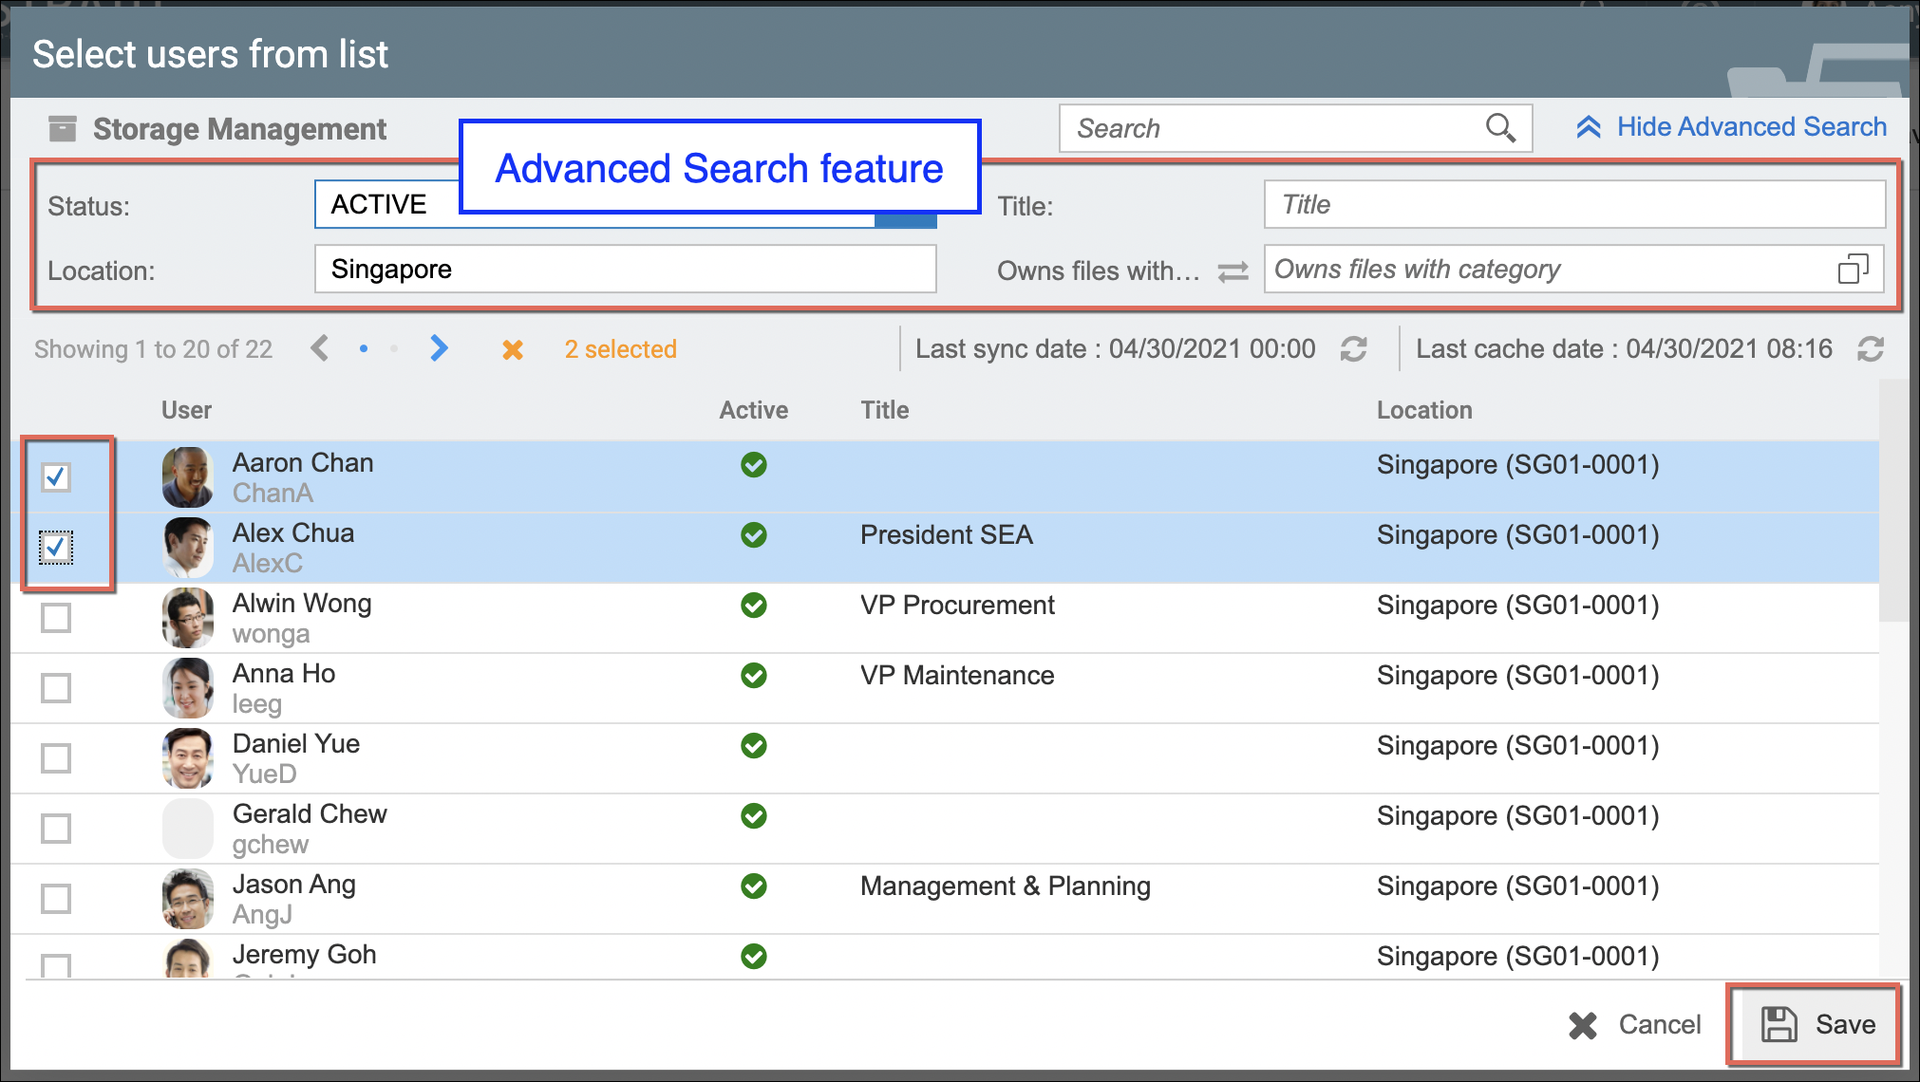The width and height of the screenshot is (1920, 1082).
Task: Go to previous page of users
Action: coord(319,348)
